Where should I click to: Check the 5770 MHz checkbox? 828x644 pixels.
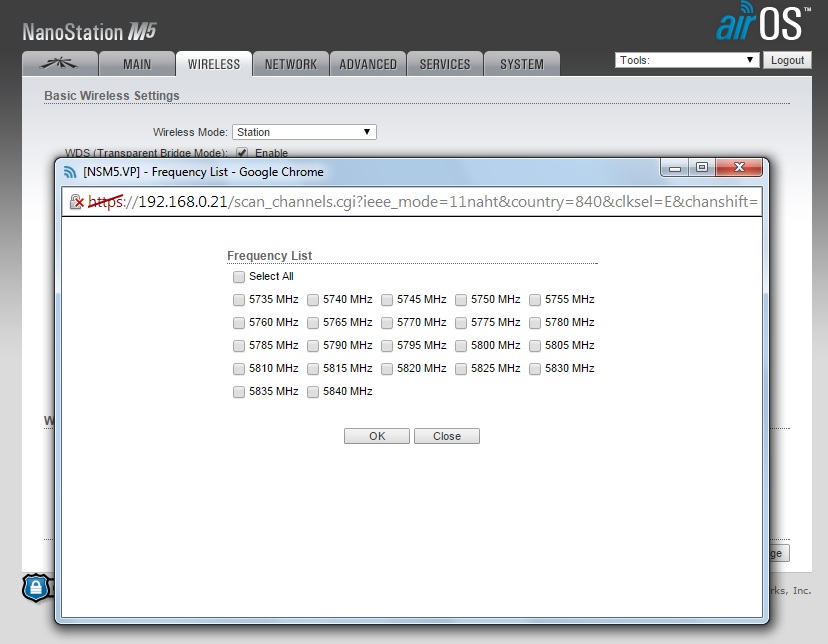(387, 323)
